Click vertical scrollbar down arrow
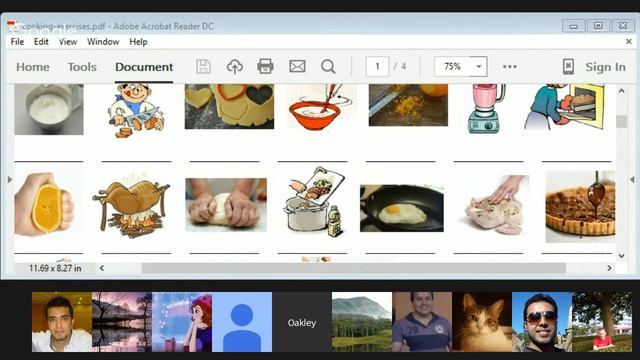 pyautogui.click(x=621, y=256)
